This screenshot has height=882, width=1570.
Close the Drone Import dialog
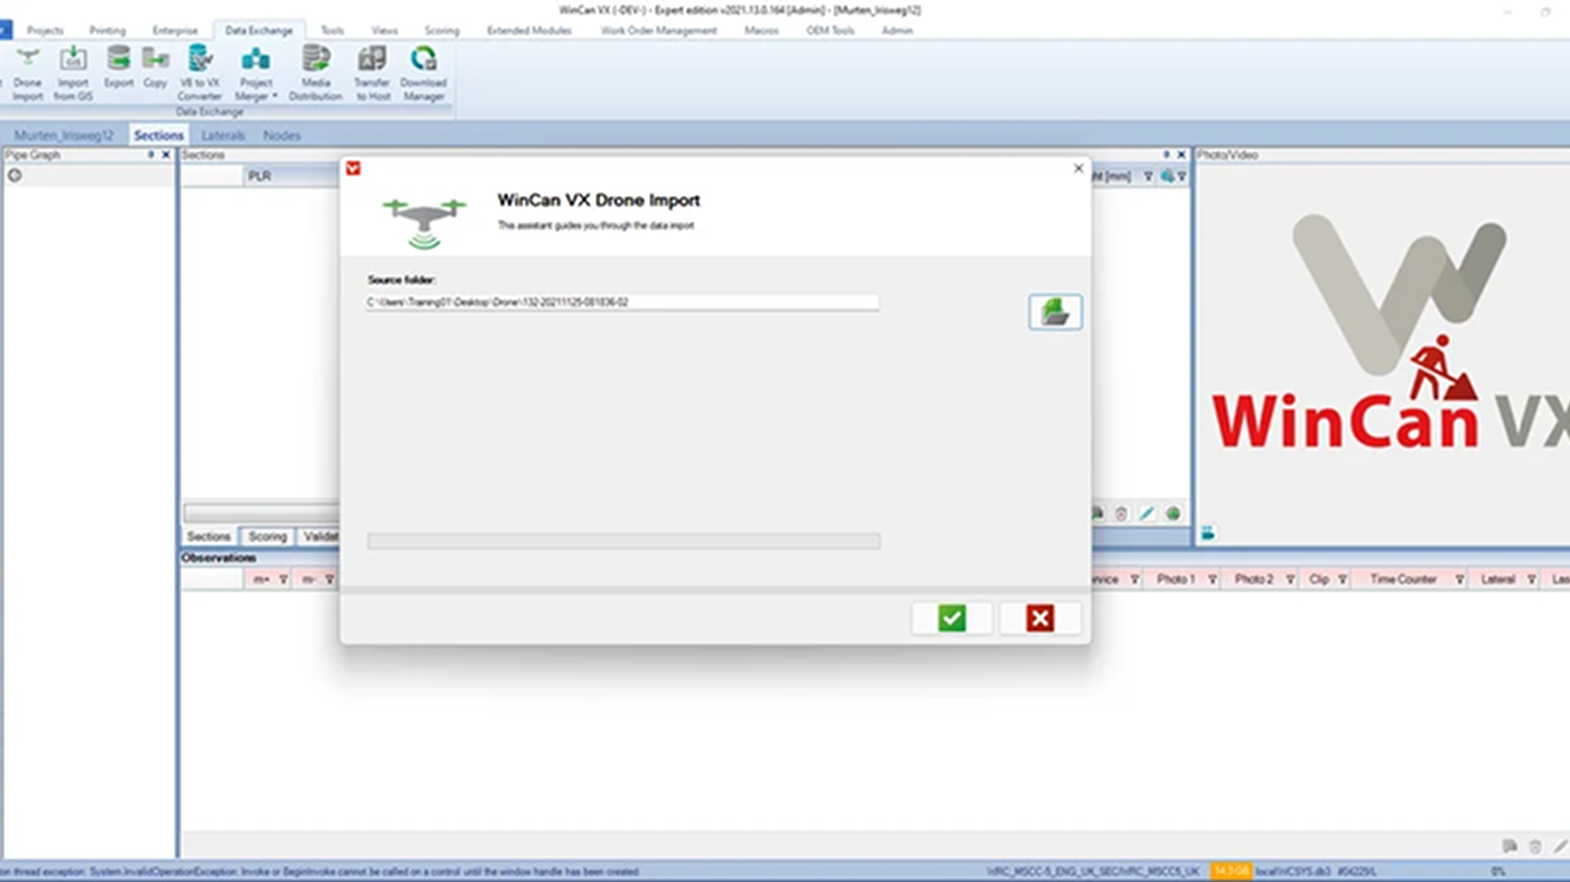1078,168
